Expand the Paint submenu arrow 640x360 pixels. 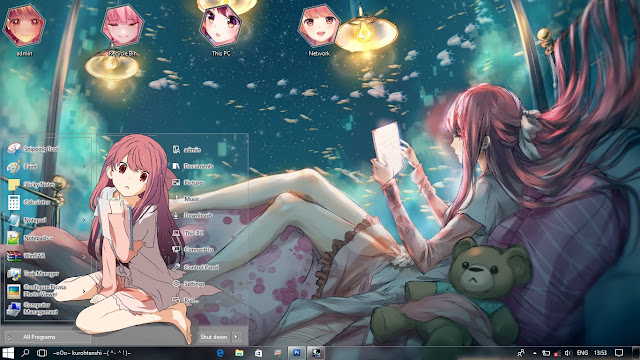click(84, 167)
